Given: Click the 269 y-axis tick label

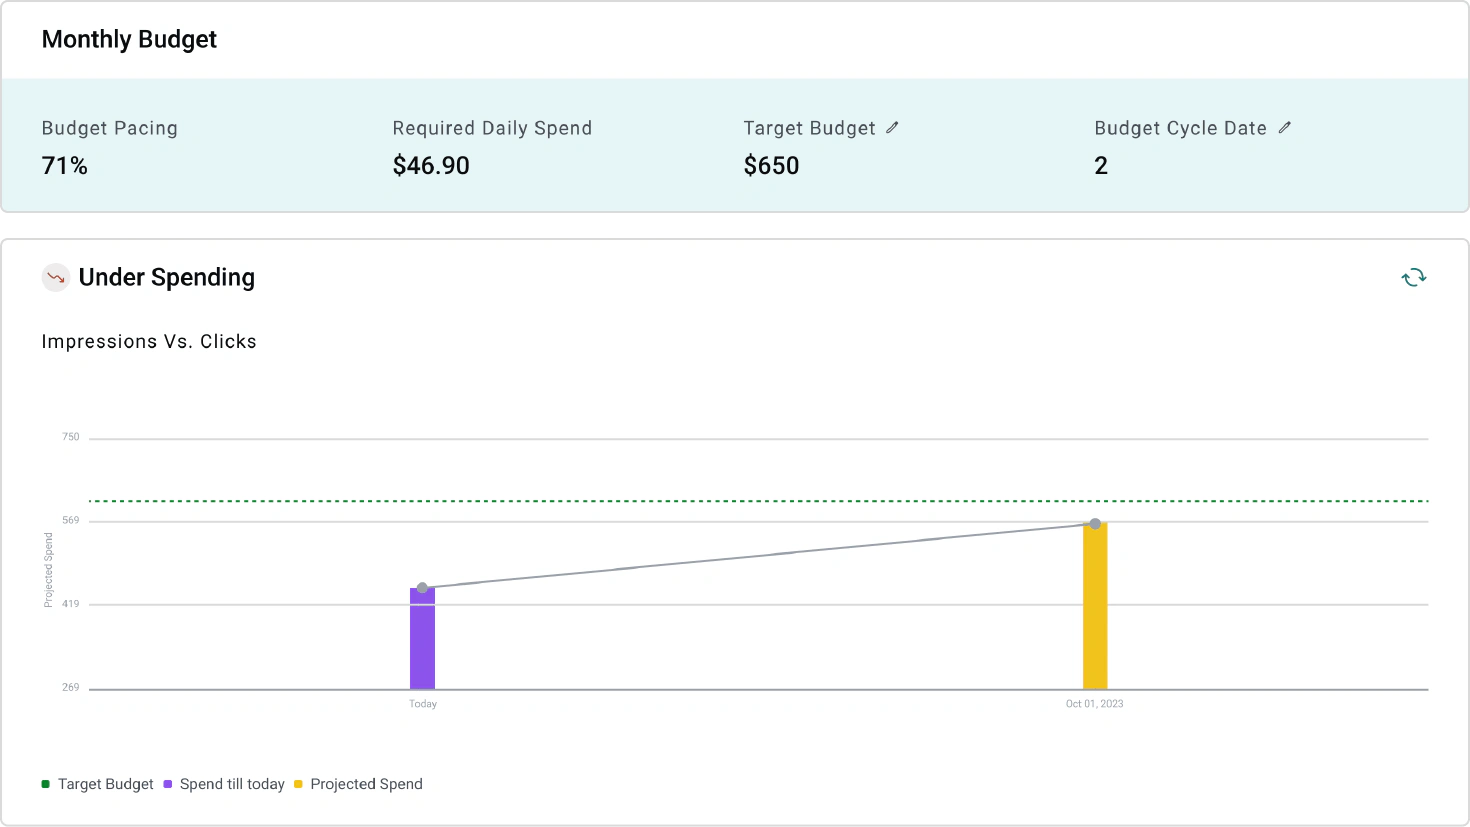Looking at the screenshot, I should 71,688.
